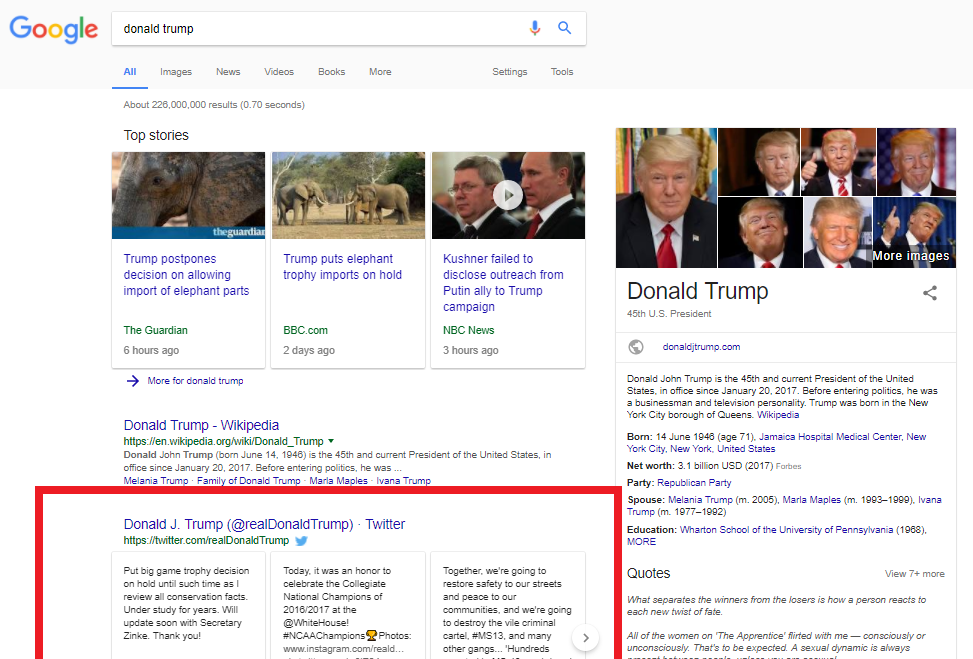
Task: Expand MORE under Education
Action: pyautogui.click(x=641, y=542)
